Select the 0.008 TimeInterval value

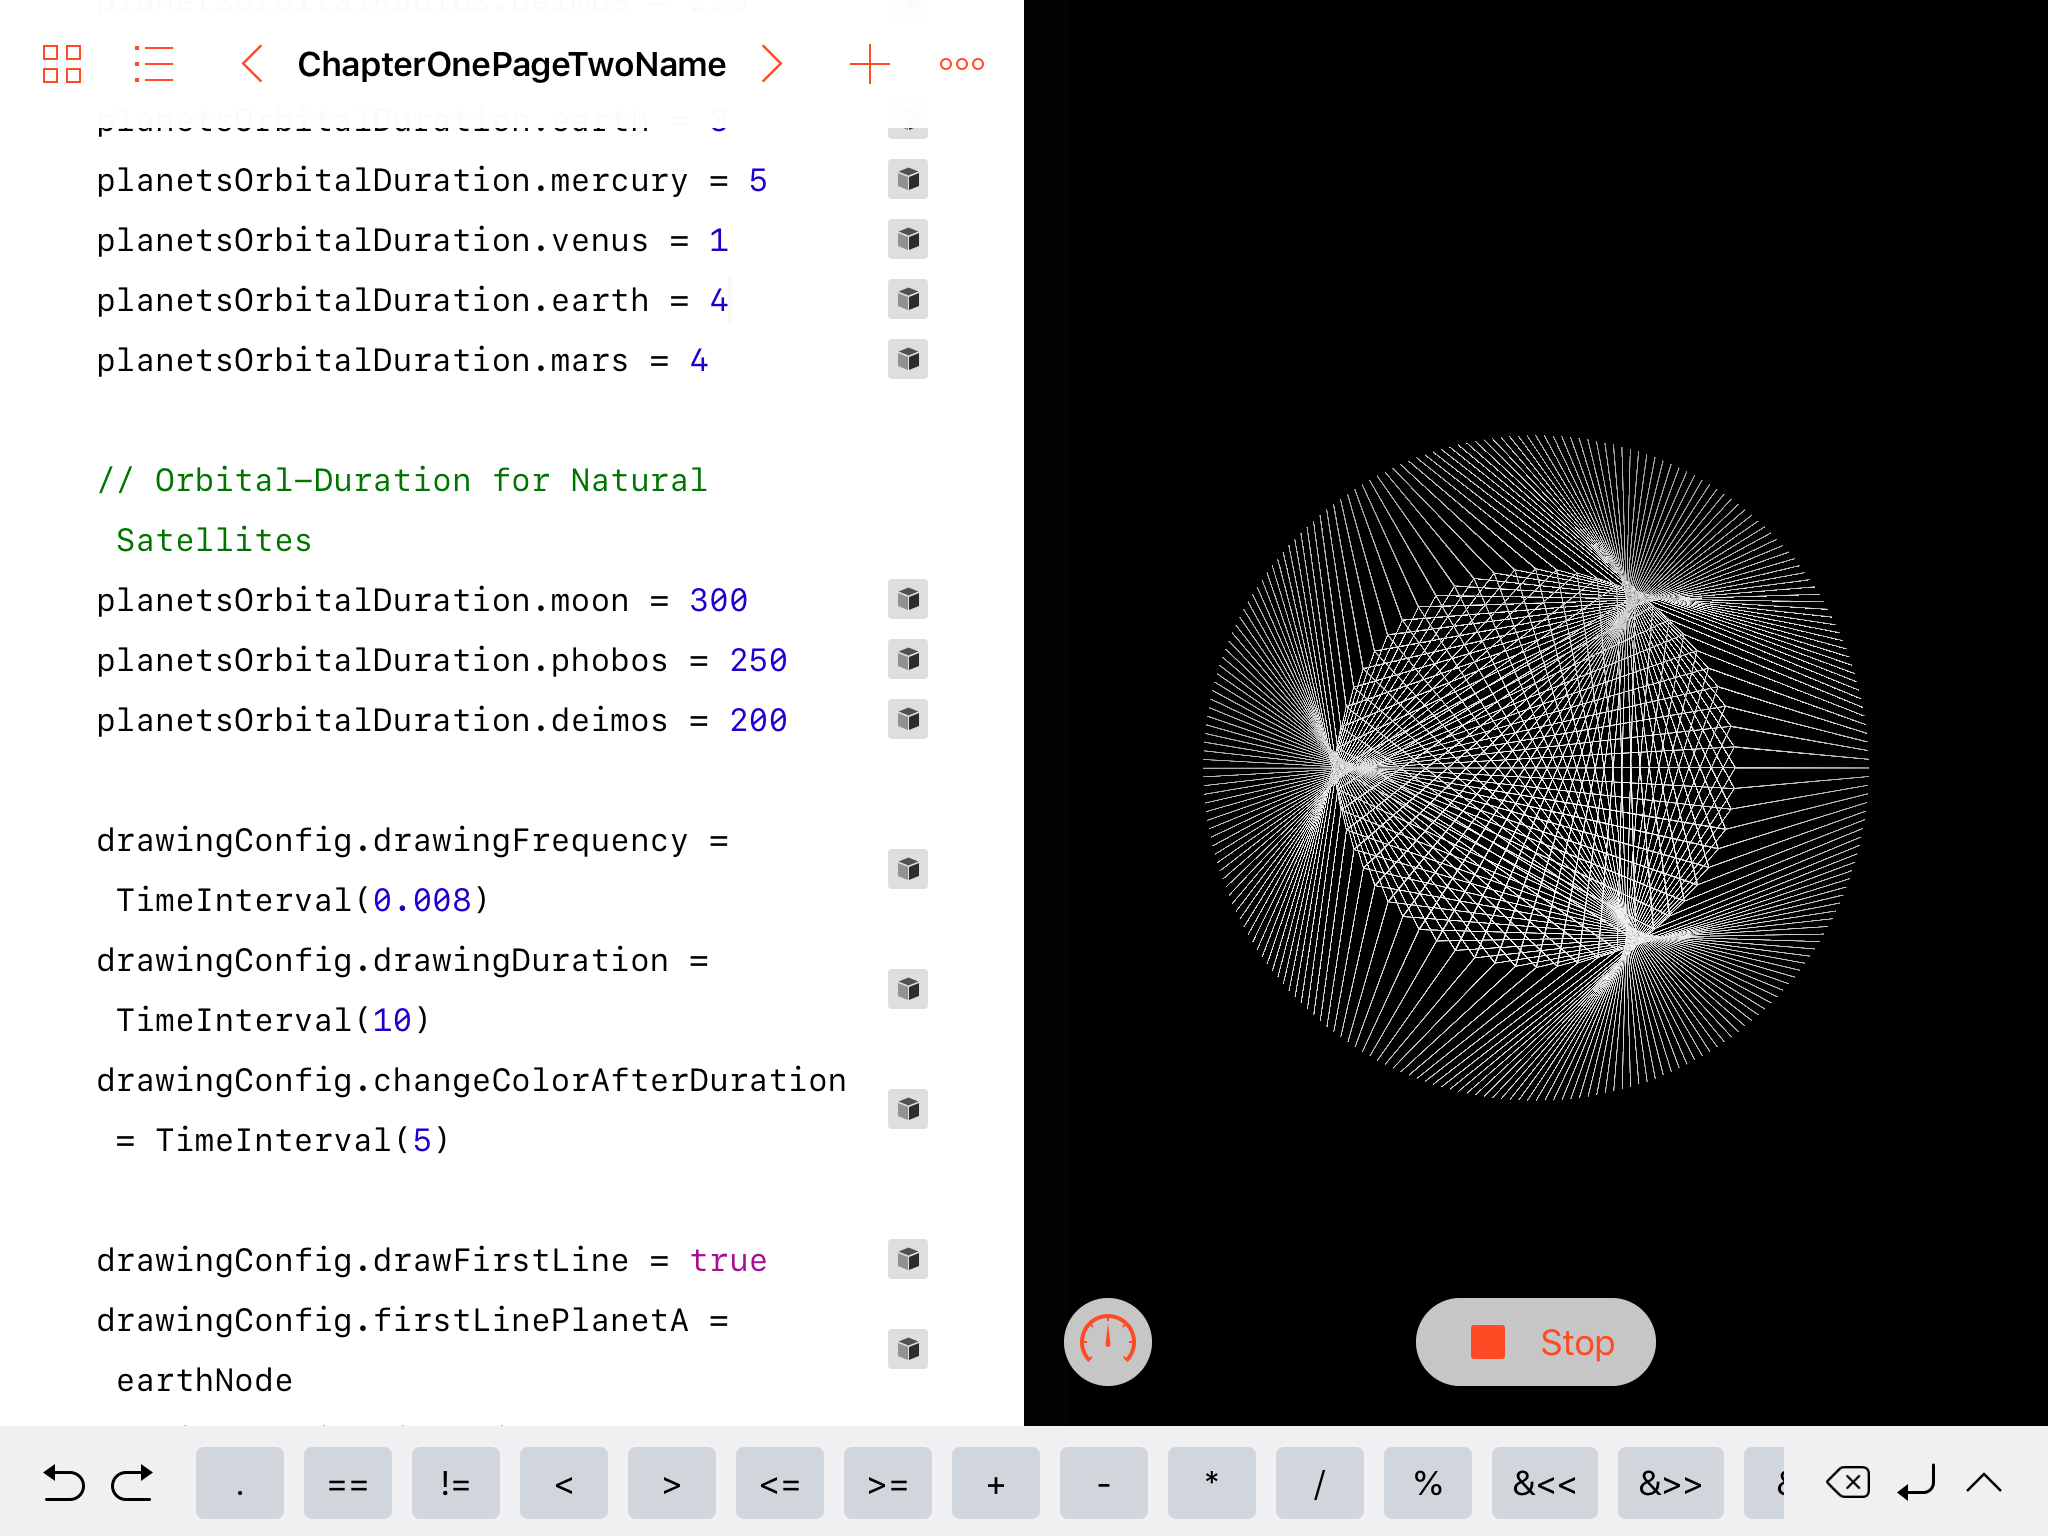click(421, 900)
